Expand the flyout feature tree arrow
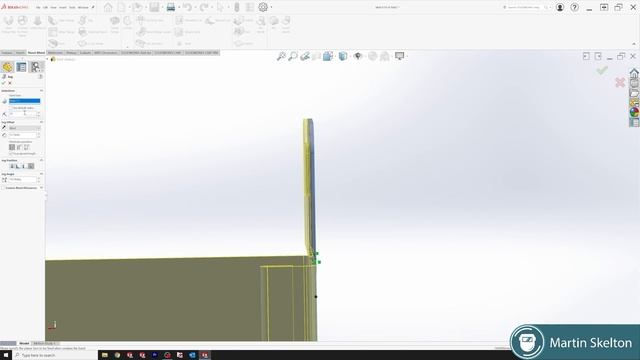The image size is (640, 360). [x=48, y=59]
